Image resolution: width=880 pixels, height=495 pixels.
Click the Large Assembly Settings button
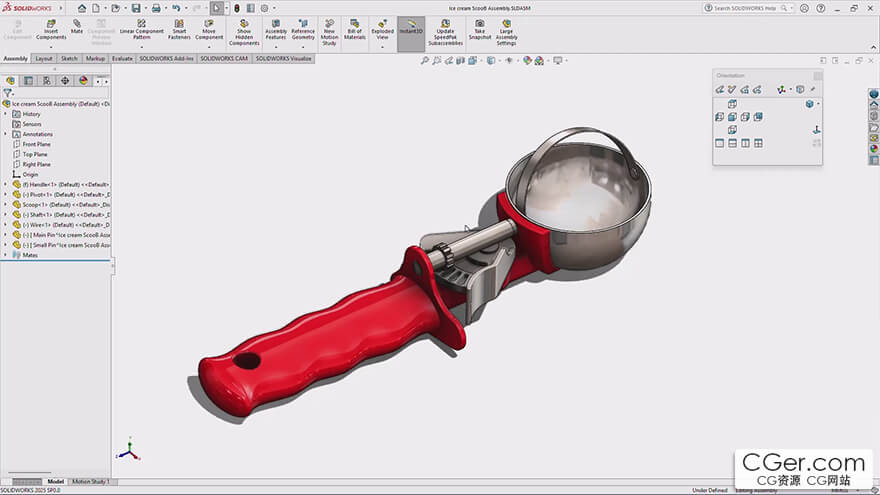click(x=506, y=31)
